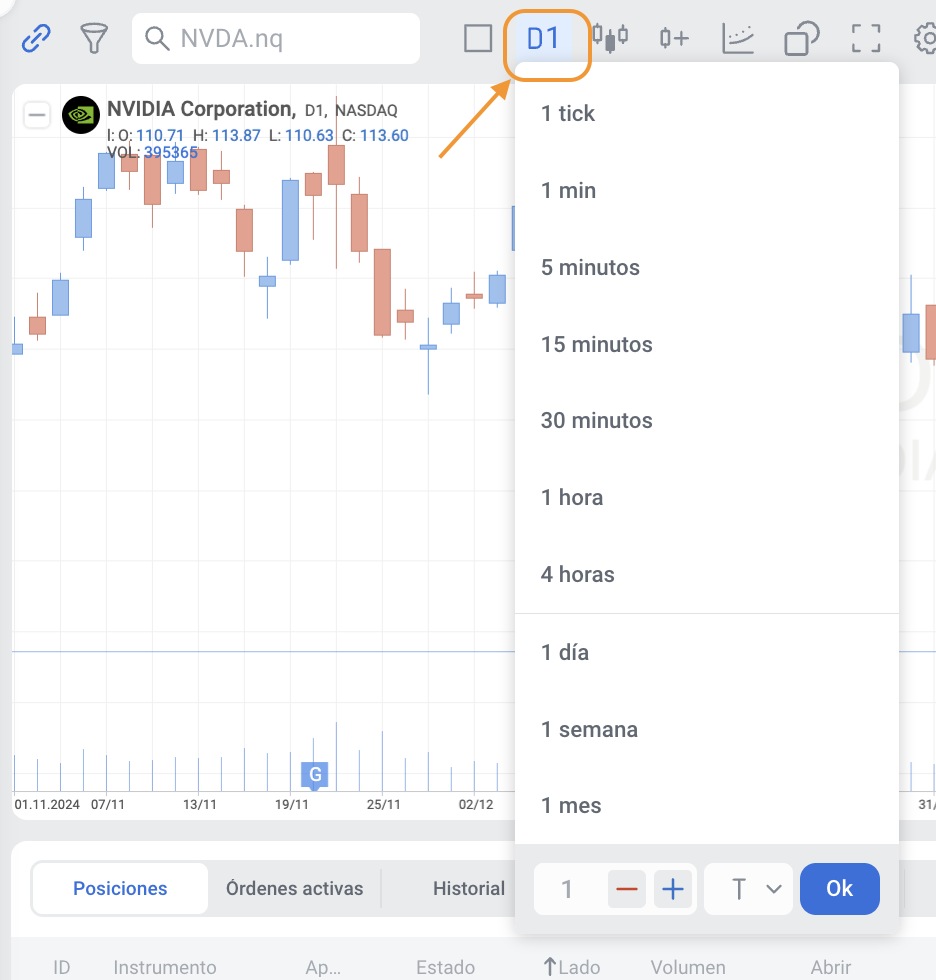Select 4 horas timeframe
This screenshot has height=980, width=936.
click(707, 574)
